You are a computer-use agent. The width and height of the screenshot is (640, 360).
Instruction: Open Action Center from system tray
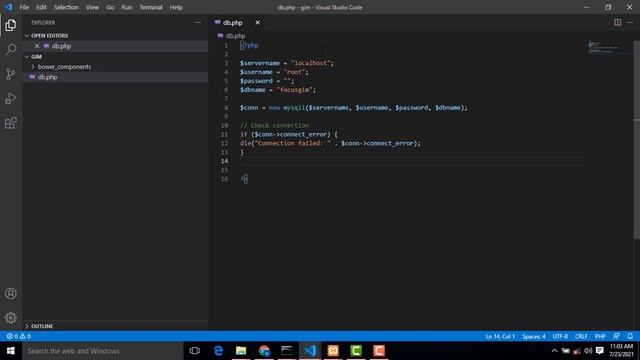600,351
